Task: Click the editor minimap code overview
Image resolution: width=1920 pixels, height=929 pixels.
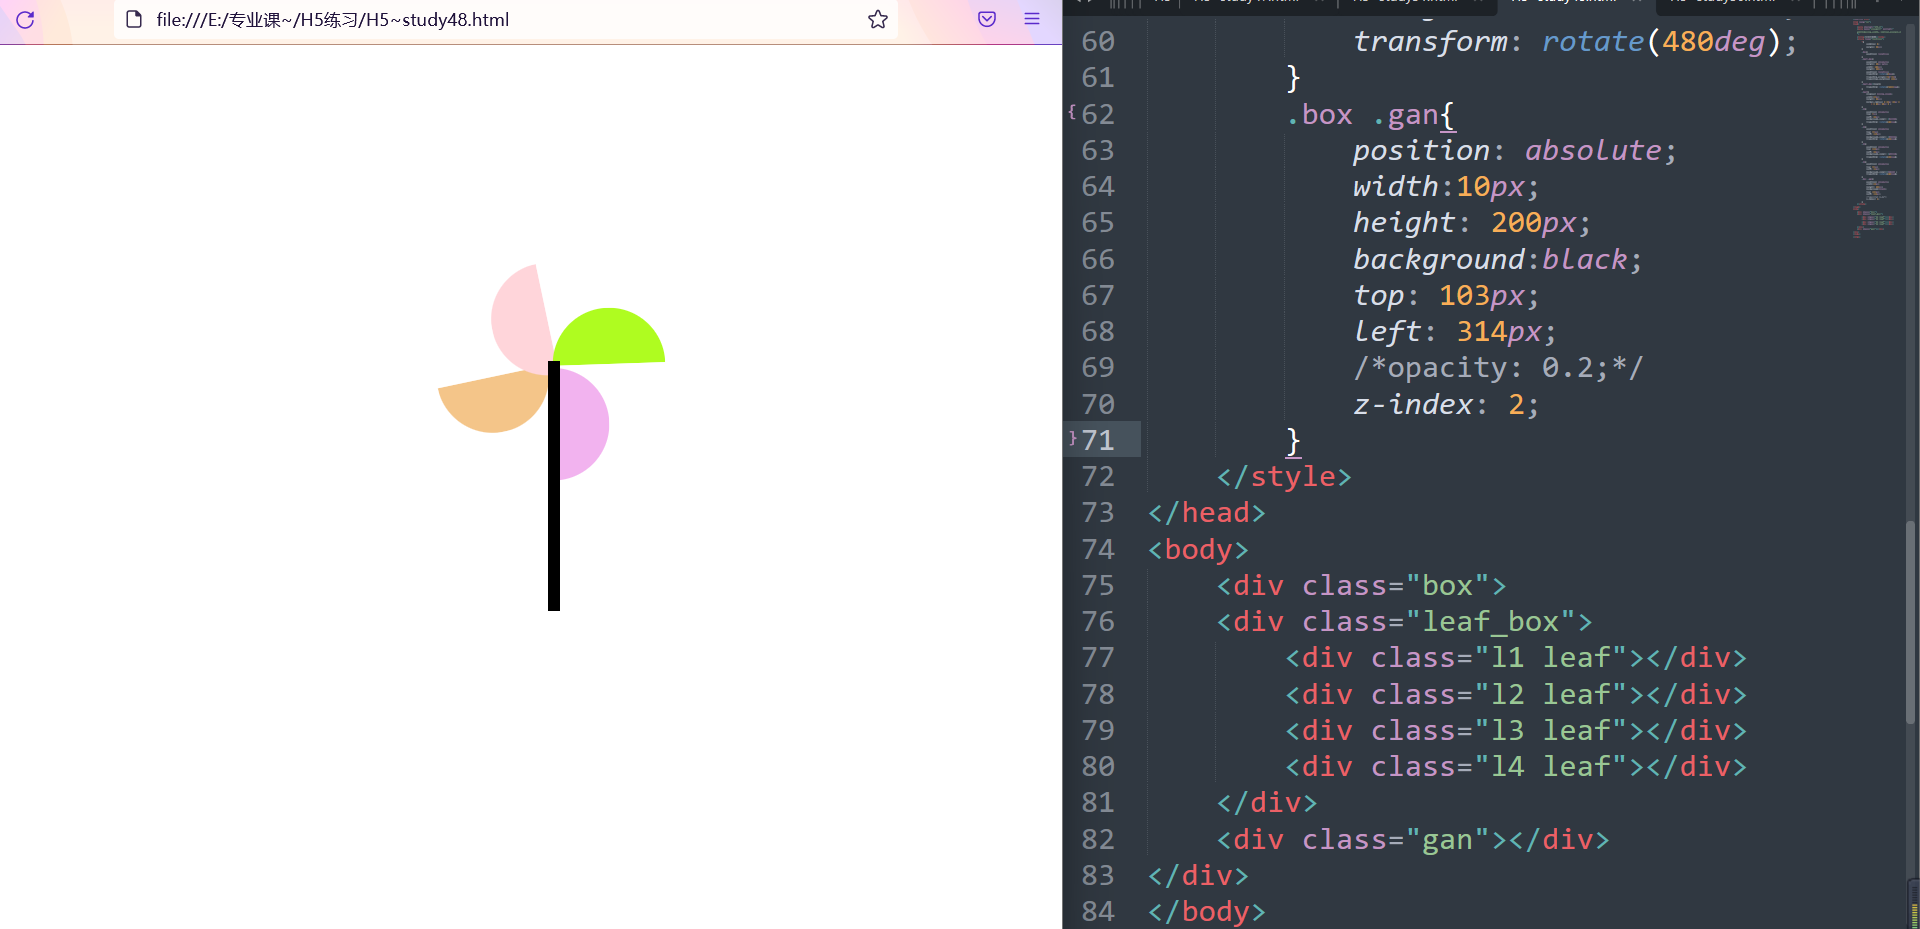Action: [x=1877, y=128]
